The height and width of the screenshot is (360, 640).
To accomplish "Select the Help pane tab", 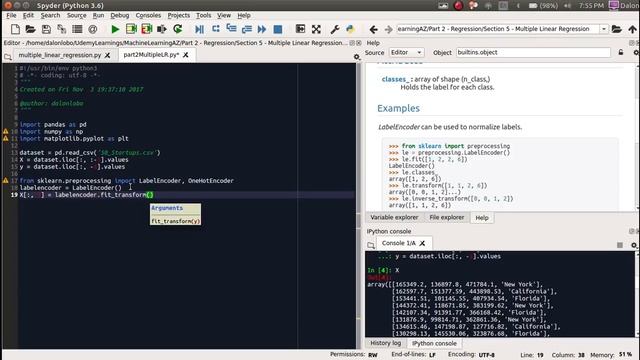I will click(482, 218).
